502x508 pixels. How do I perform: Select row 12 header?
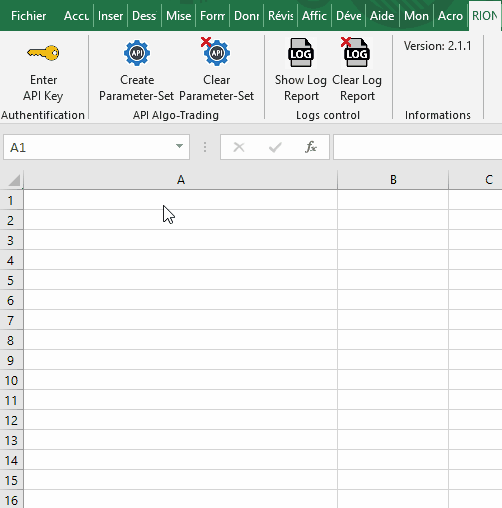click(x=11, y=420)
